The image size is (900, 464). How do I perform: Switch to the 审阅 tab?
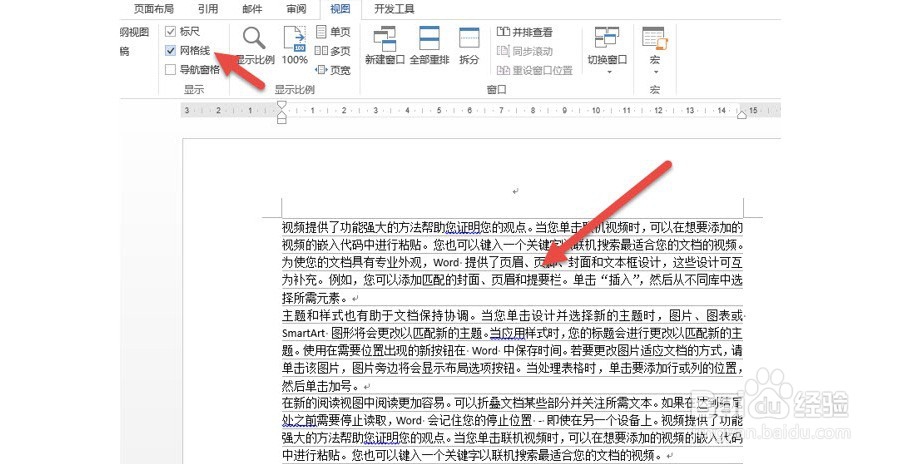(296, 9)
